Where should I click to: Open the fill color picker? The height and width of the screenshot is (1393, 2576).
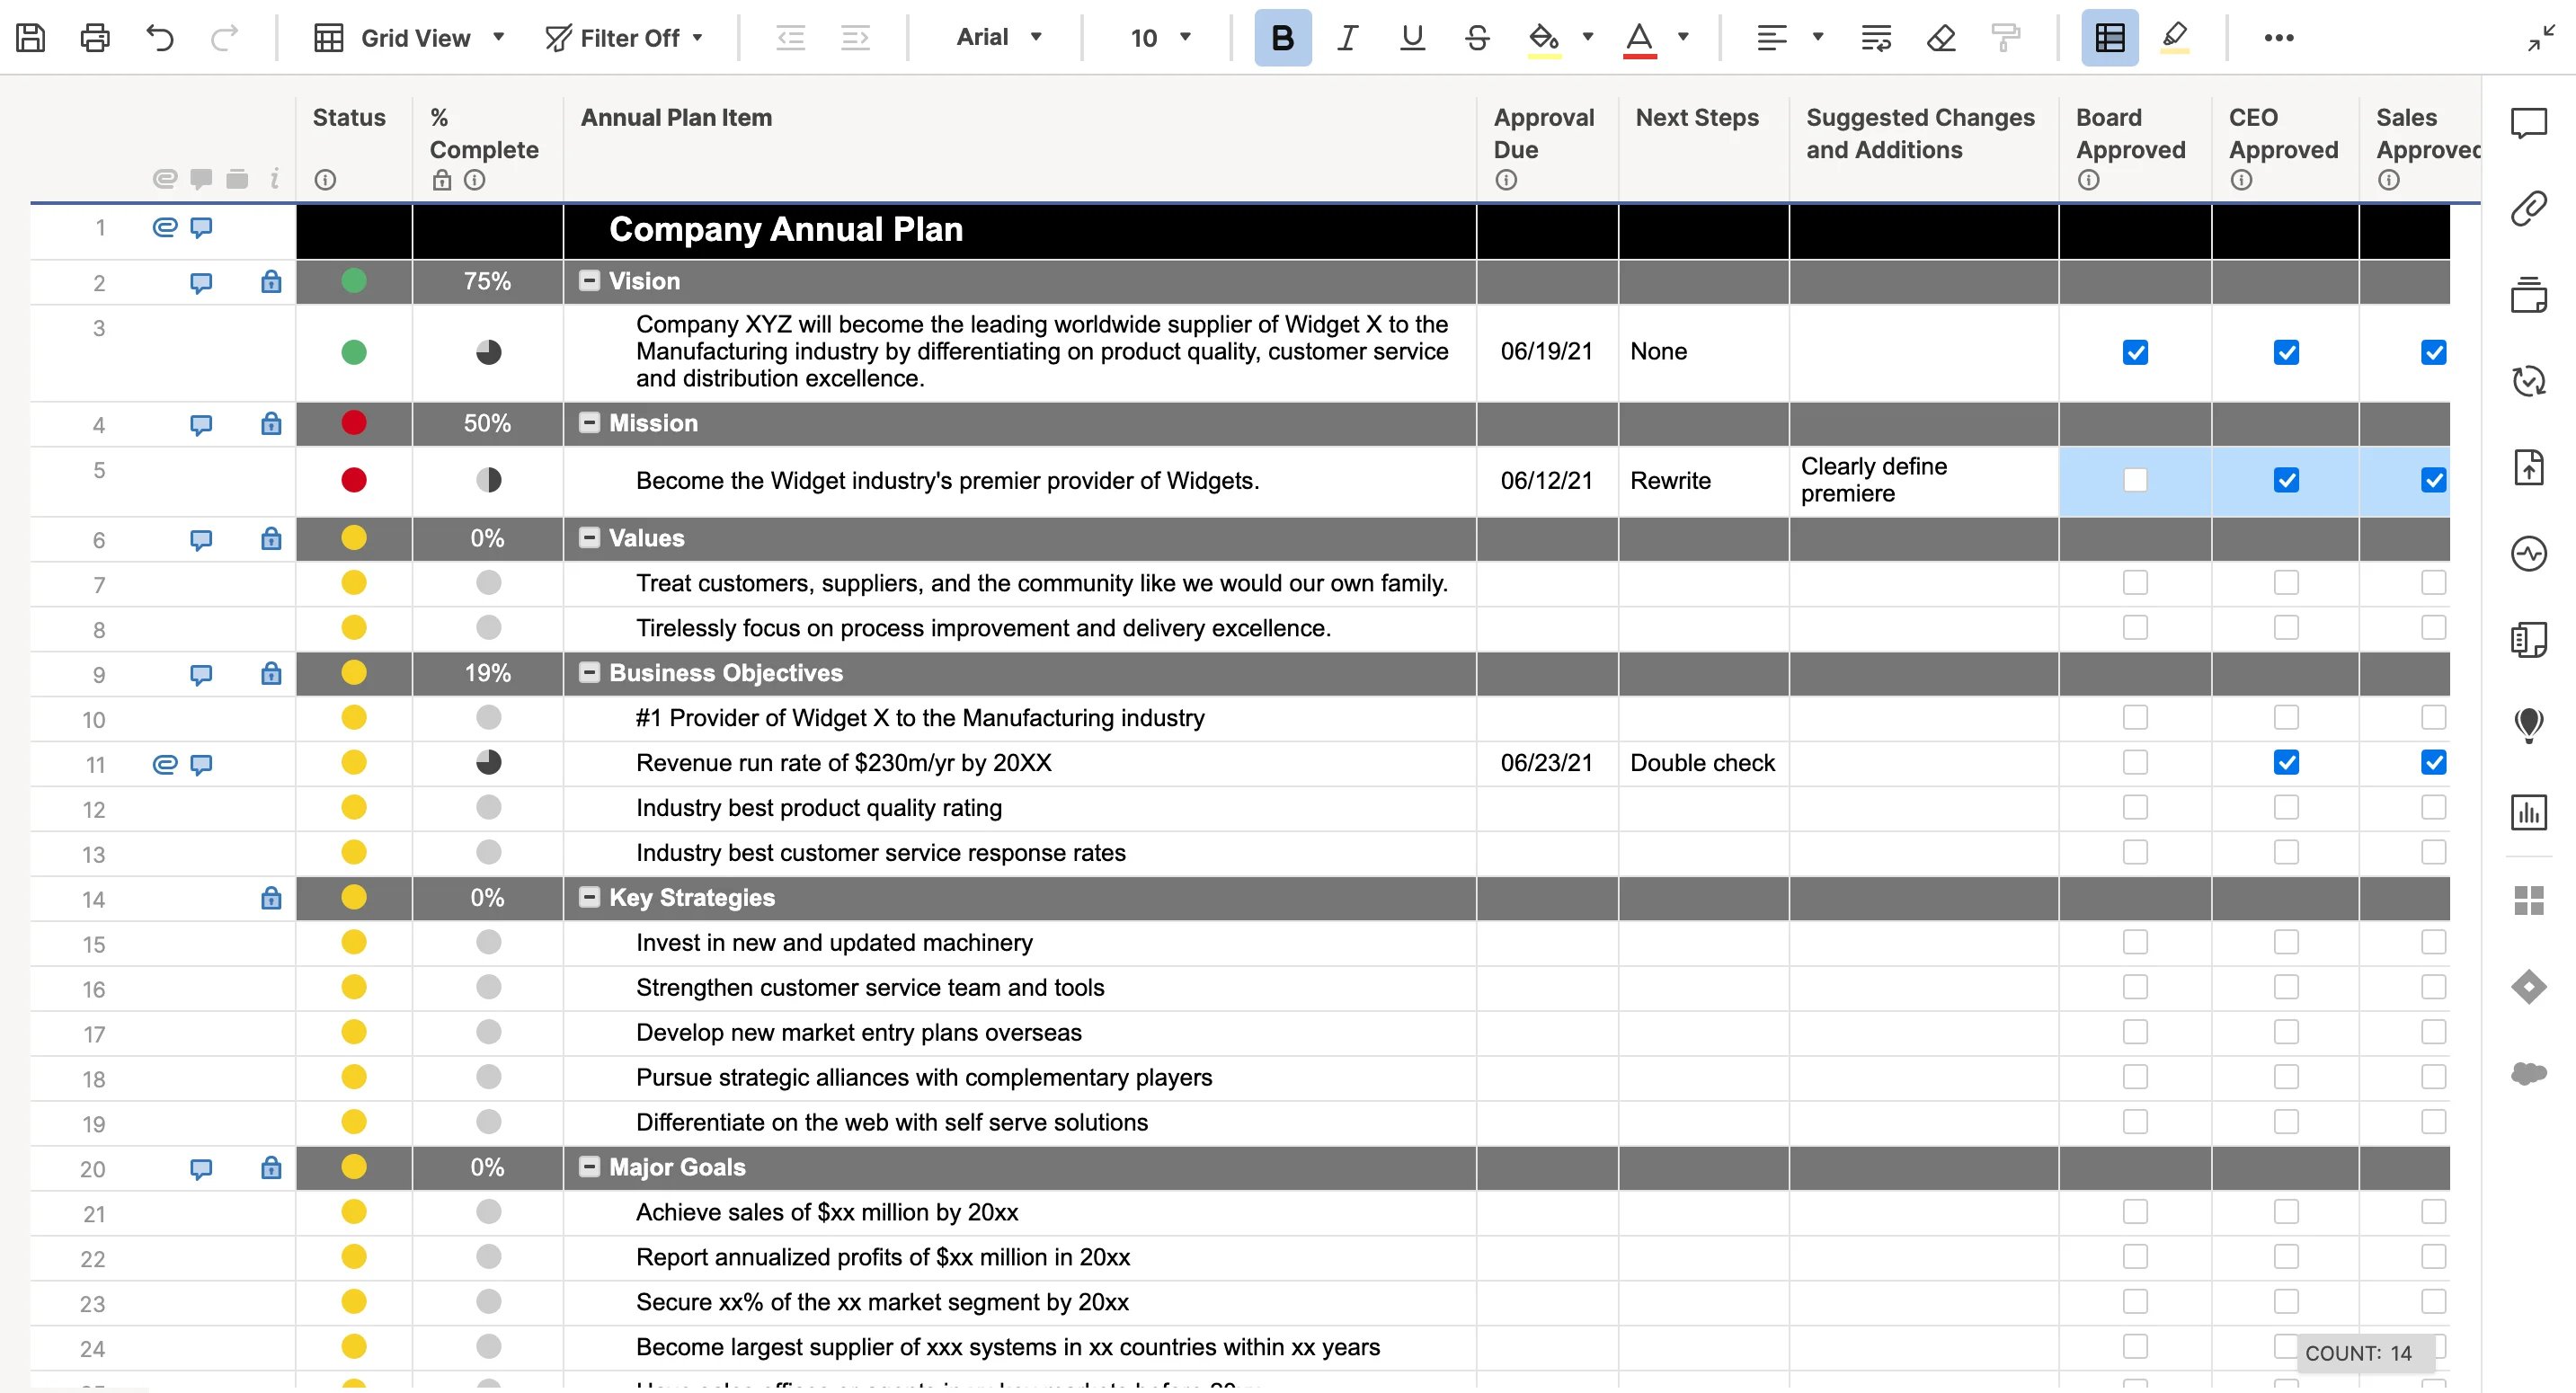point(1542,38)
